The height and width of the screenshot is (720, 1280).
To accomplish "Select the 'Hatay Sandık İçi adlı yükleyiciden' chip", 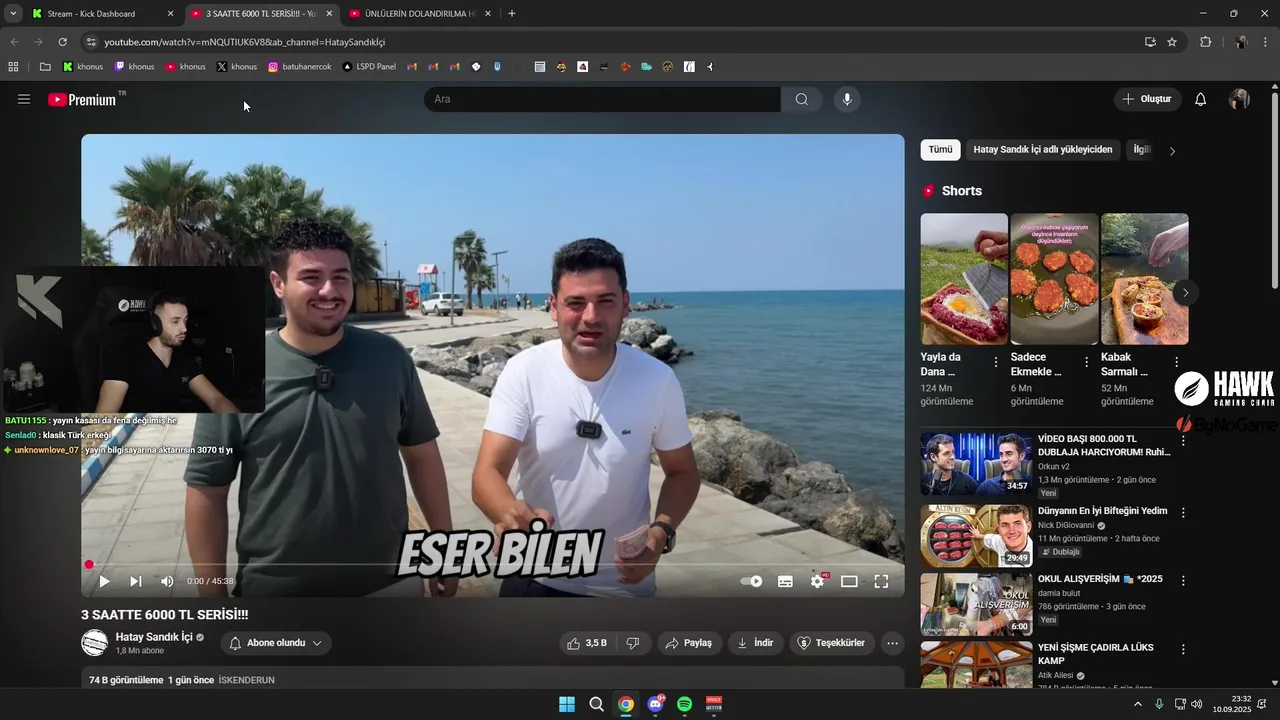I will 1043,150.
